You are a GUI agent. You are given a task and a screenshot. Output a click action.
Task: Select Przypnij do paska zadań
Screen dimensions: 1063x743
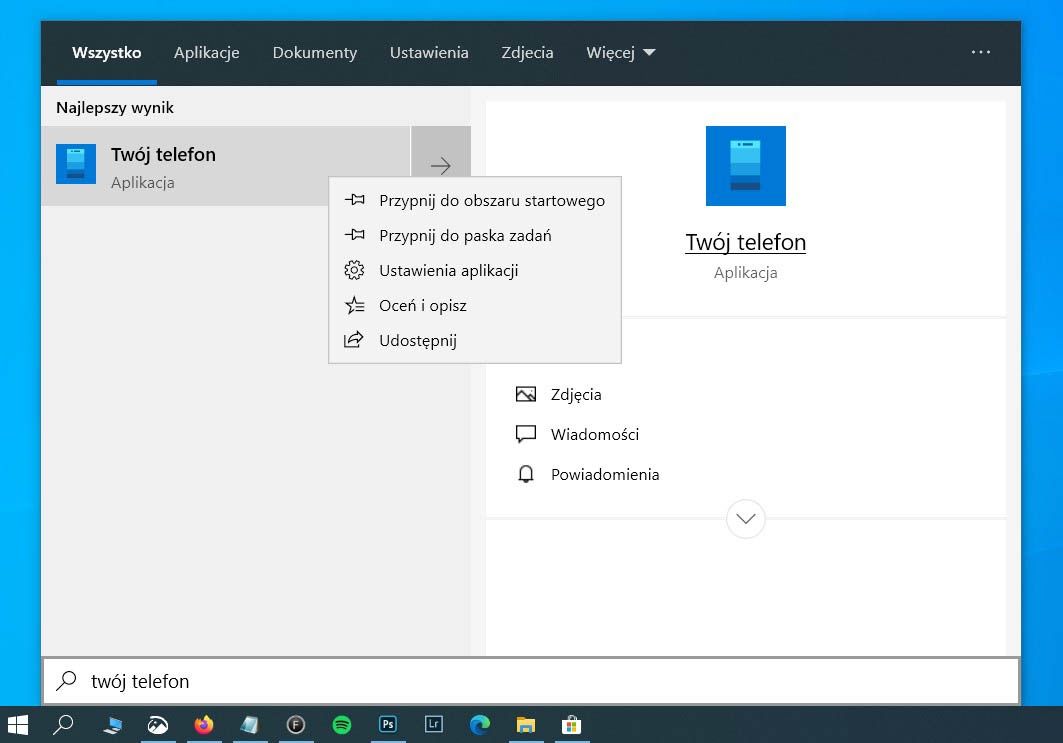[475, 235]
